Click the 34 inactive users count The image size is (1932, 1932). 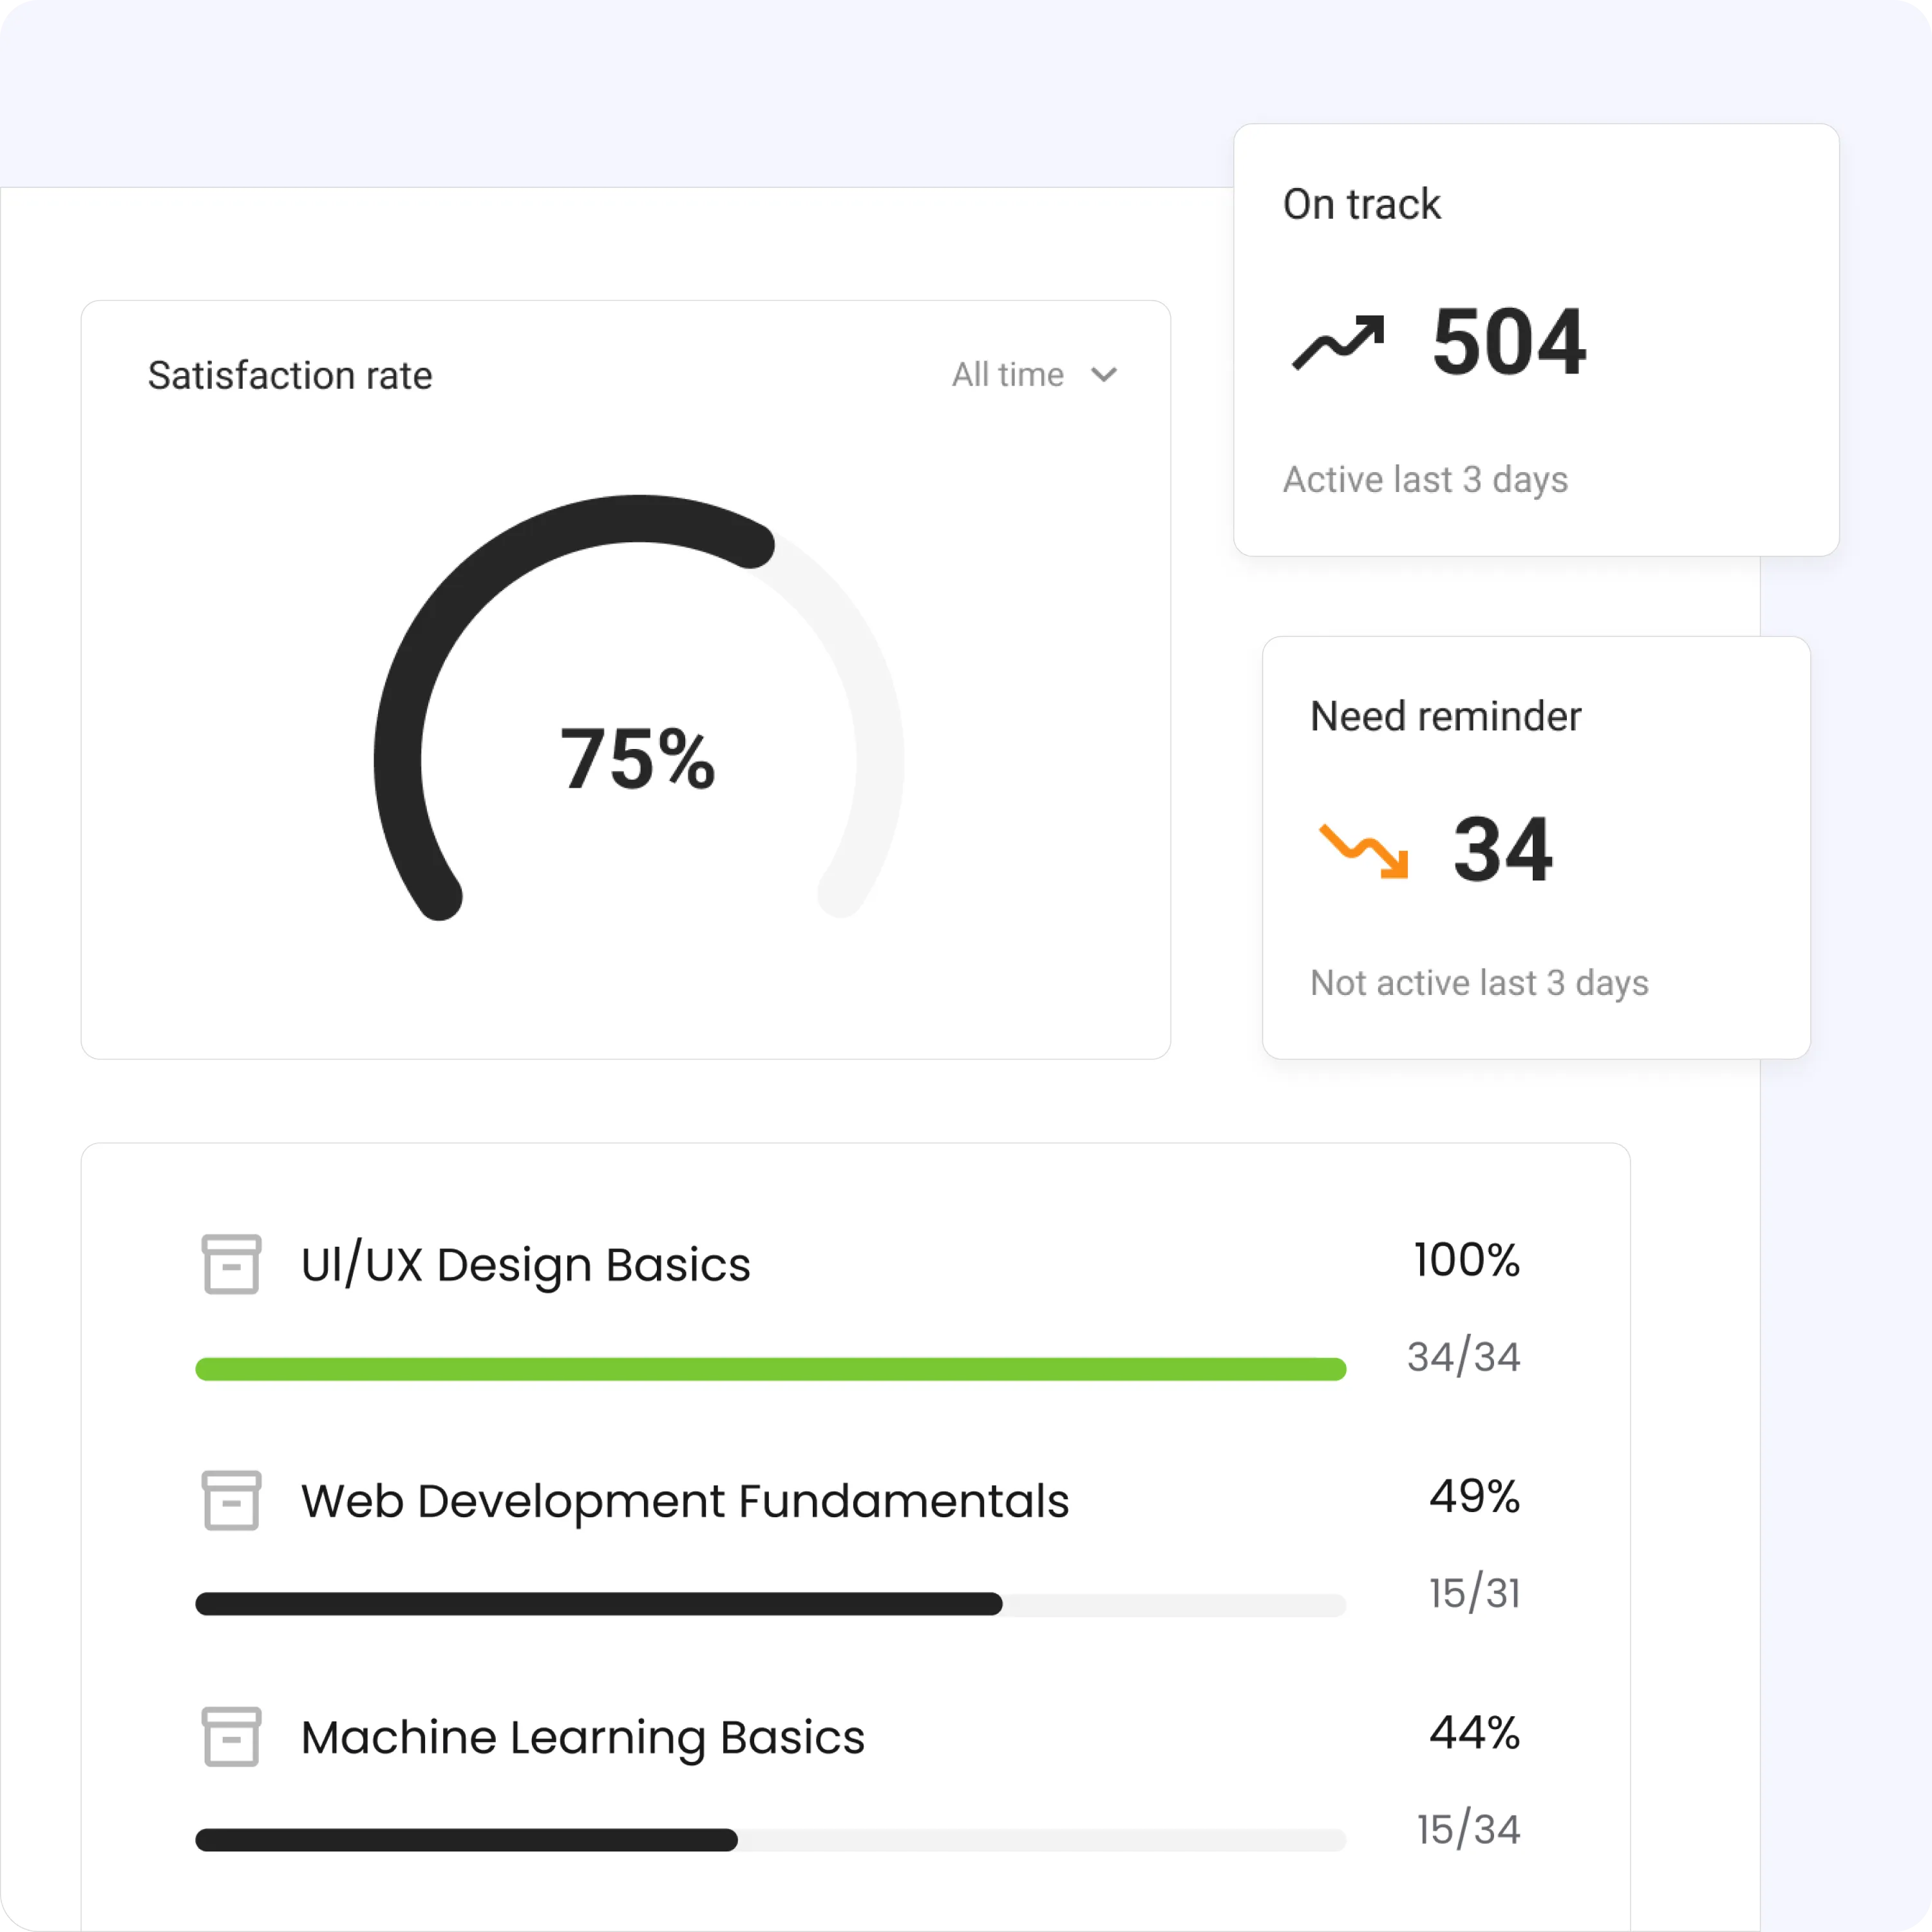1502,850
